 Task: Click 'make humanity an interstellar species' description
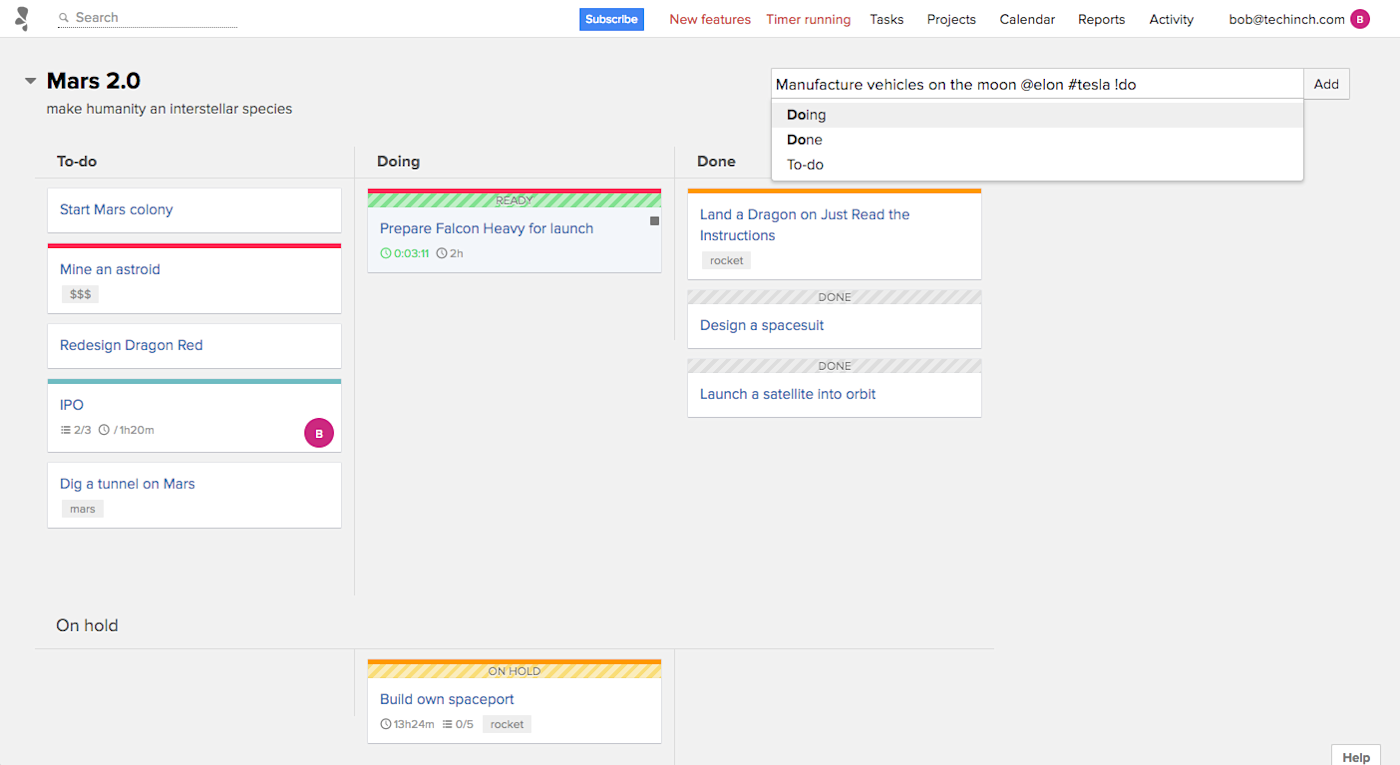click(169, 109)
